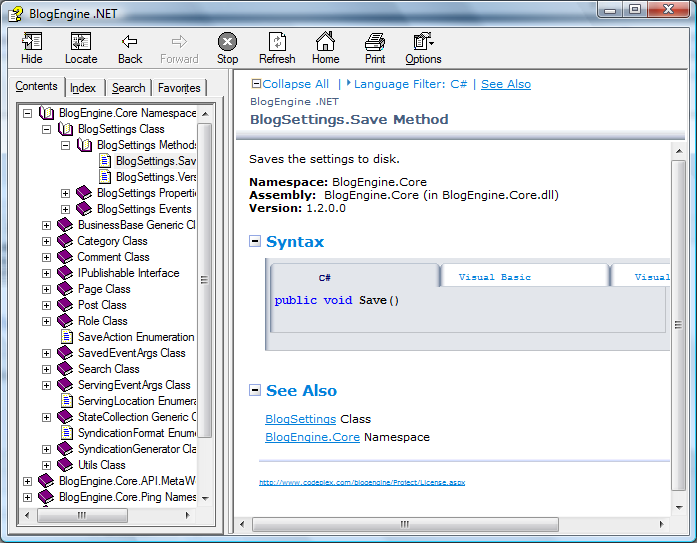Click the Hide toolbar icon
Viewport: 697px width, 543px height.
coord(32,42)
